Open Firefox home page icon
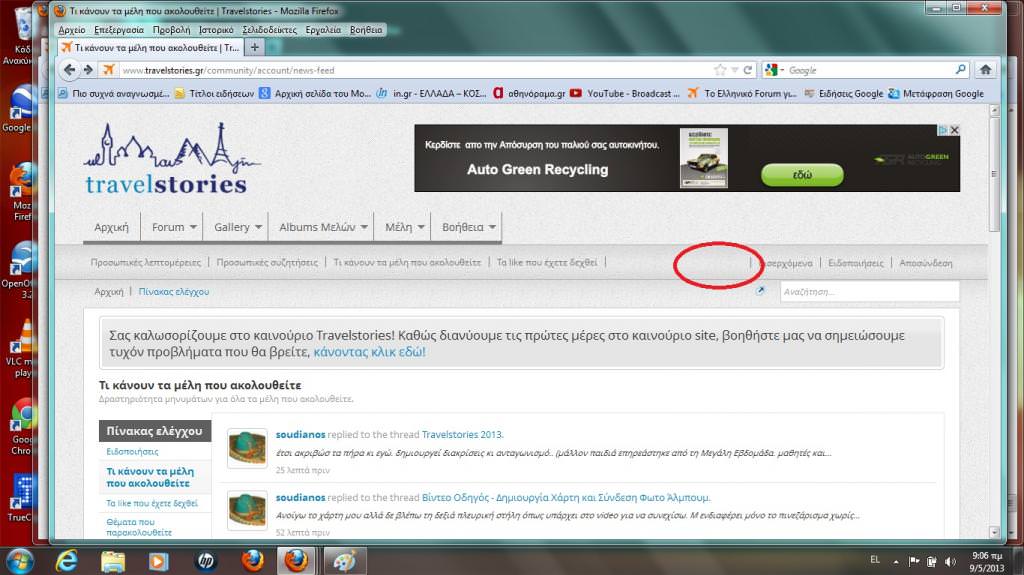This screenshot has height=575, width=1024. (x=985, y=69)
